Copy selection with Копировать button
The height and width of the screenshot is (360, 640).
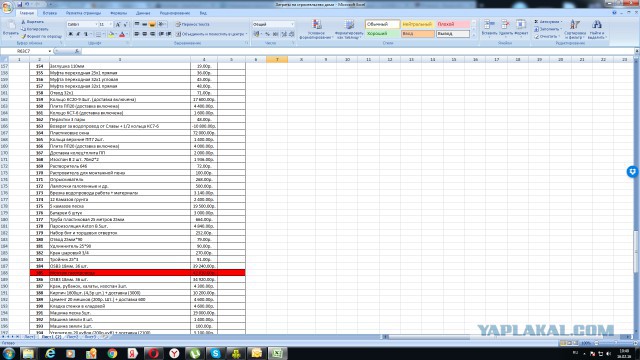coord(35,29)
